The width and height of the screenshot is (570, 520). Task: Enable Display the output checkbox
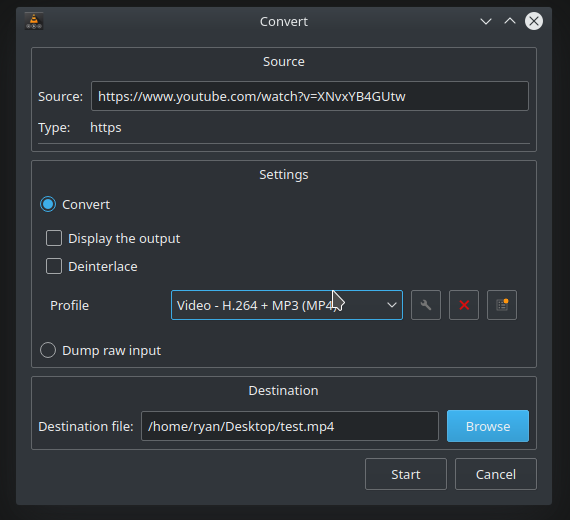coord(54,239)
